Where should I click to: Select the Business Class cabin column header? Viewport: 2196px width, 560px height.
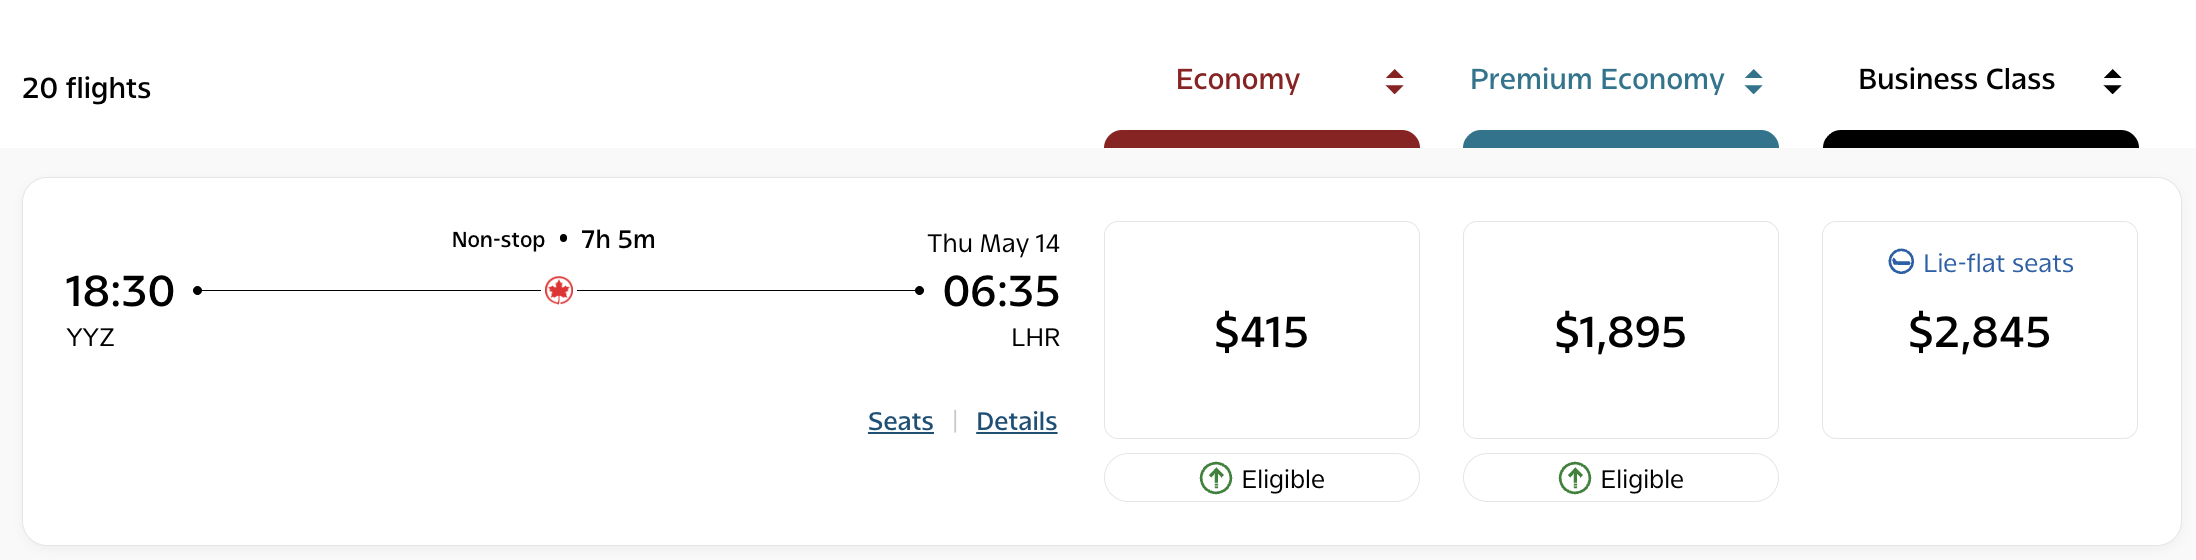pos(1956,79)
